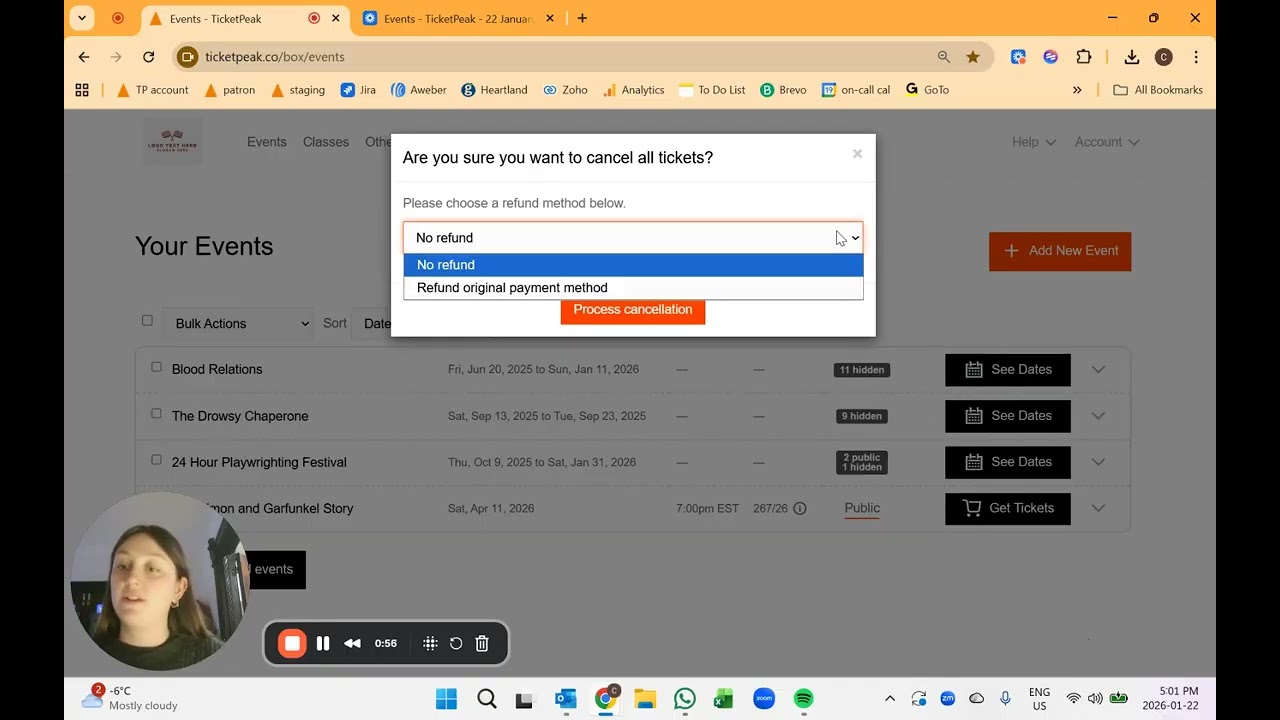Check The Drowsy Chaperone checkbox

pyautogui.click(x=156, y=413)
